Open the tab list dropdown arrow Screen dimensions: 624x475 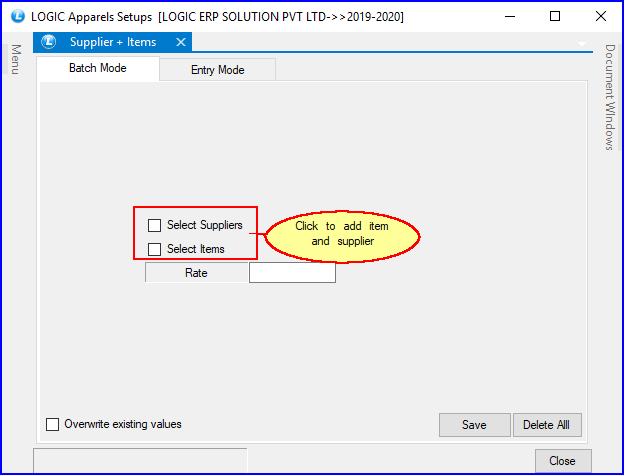pos(583,43)
